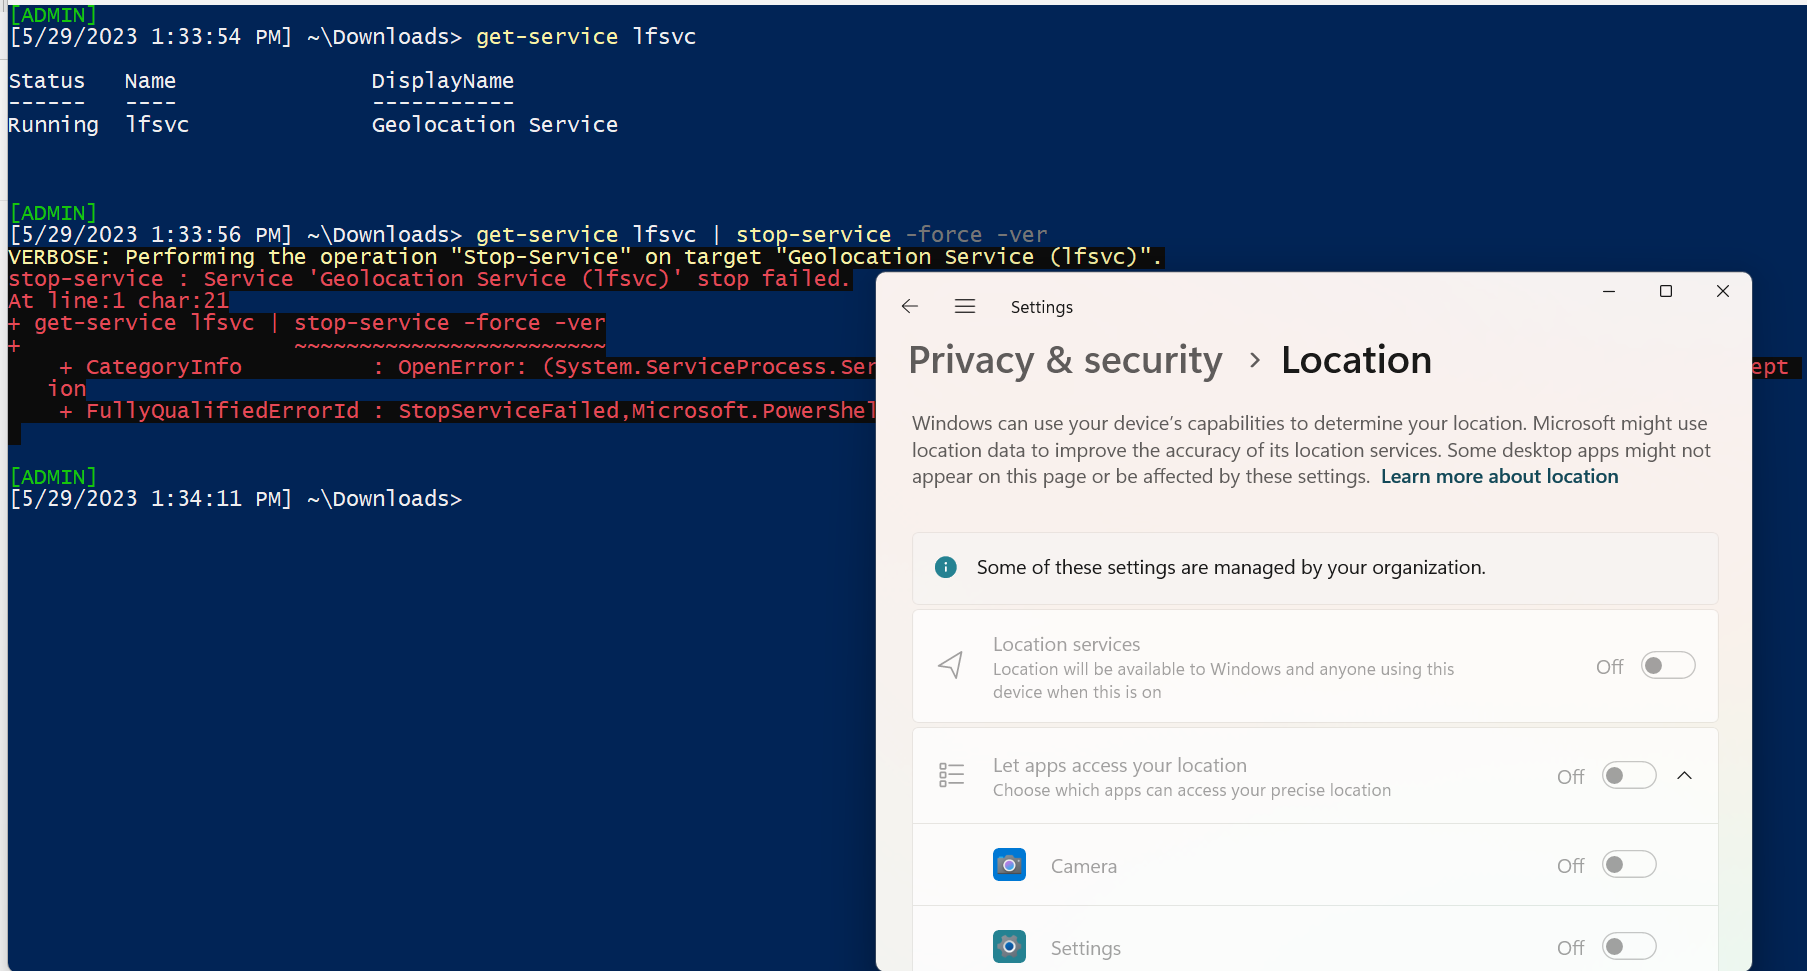Click the 'Running' status value in PowerShell

click(54, 125)
